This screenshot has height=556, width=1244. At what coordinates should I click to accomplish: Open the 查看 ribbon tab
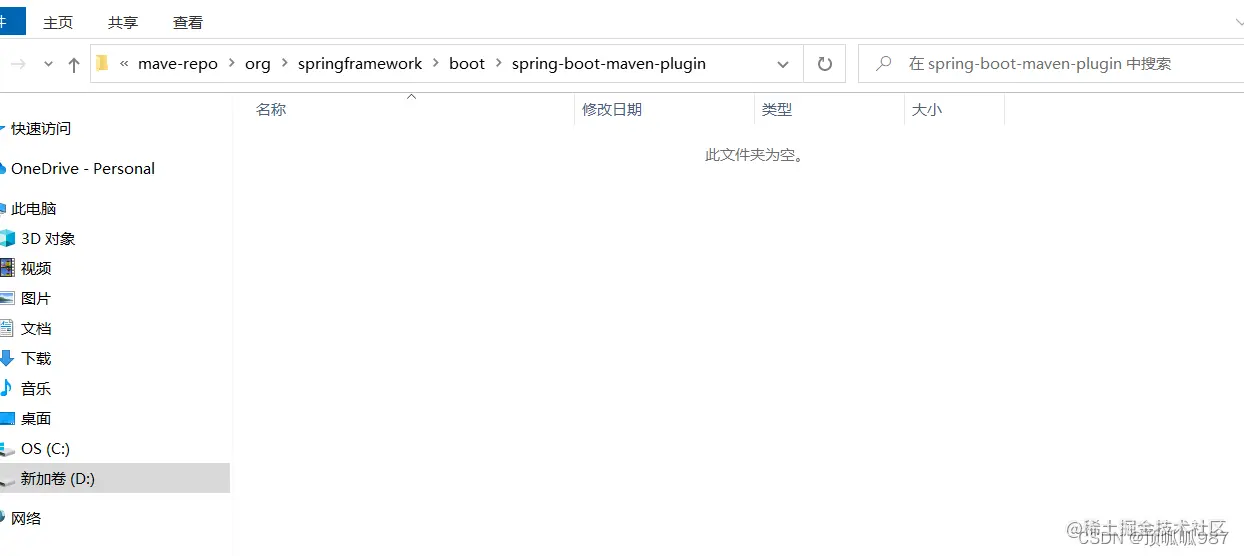point(188,22)
